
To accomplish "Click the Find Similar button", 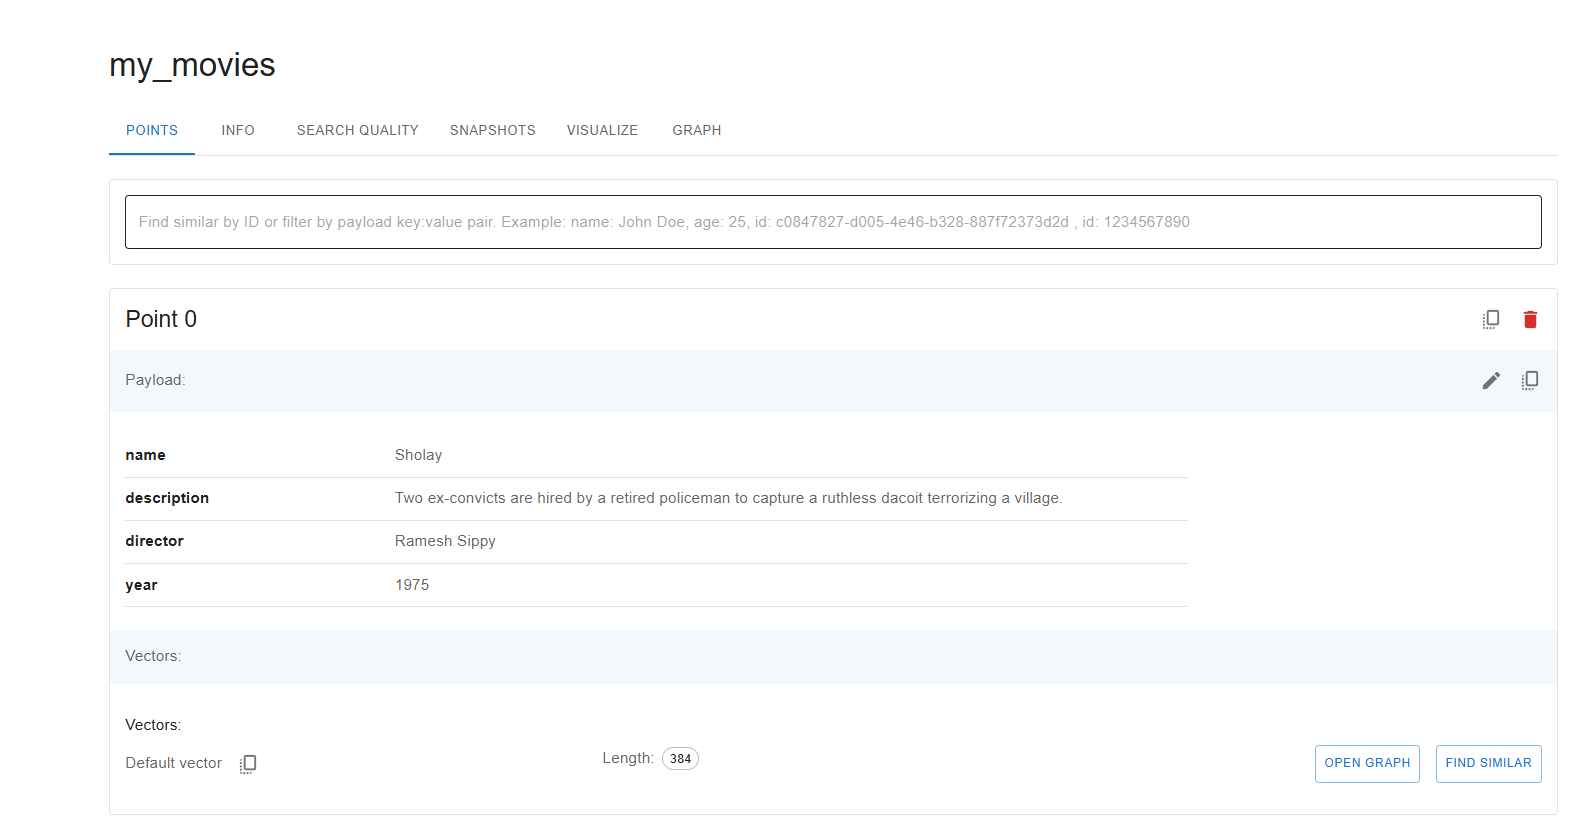I will (x=1488, y=763).
